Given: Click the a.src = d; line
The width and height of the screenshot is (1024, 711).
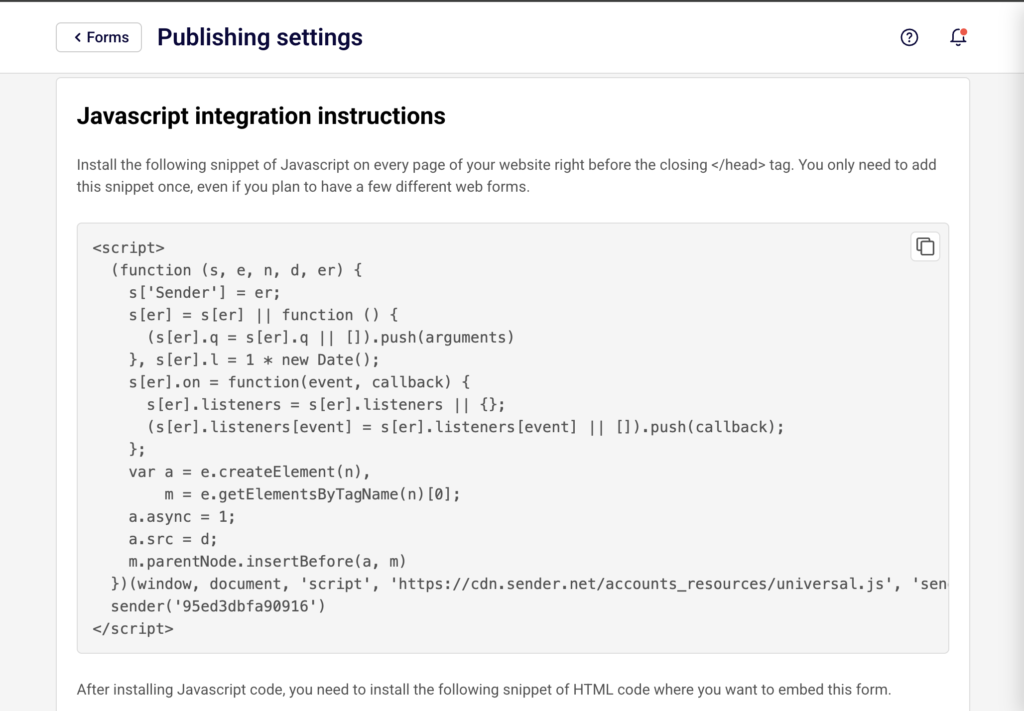Looking at the screenshot, I should pos(173,539).
